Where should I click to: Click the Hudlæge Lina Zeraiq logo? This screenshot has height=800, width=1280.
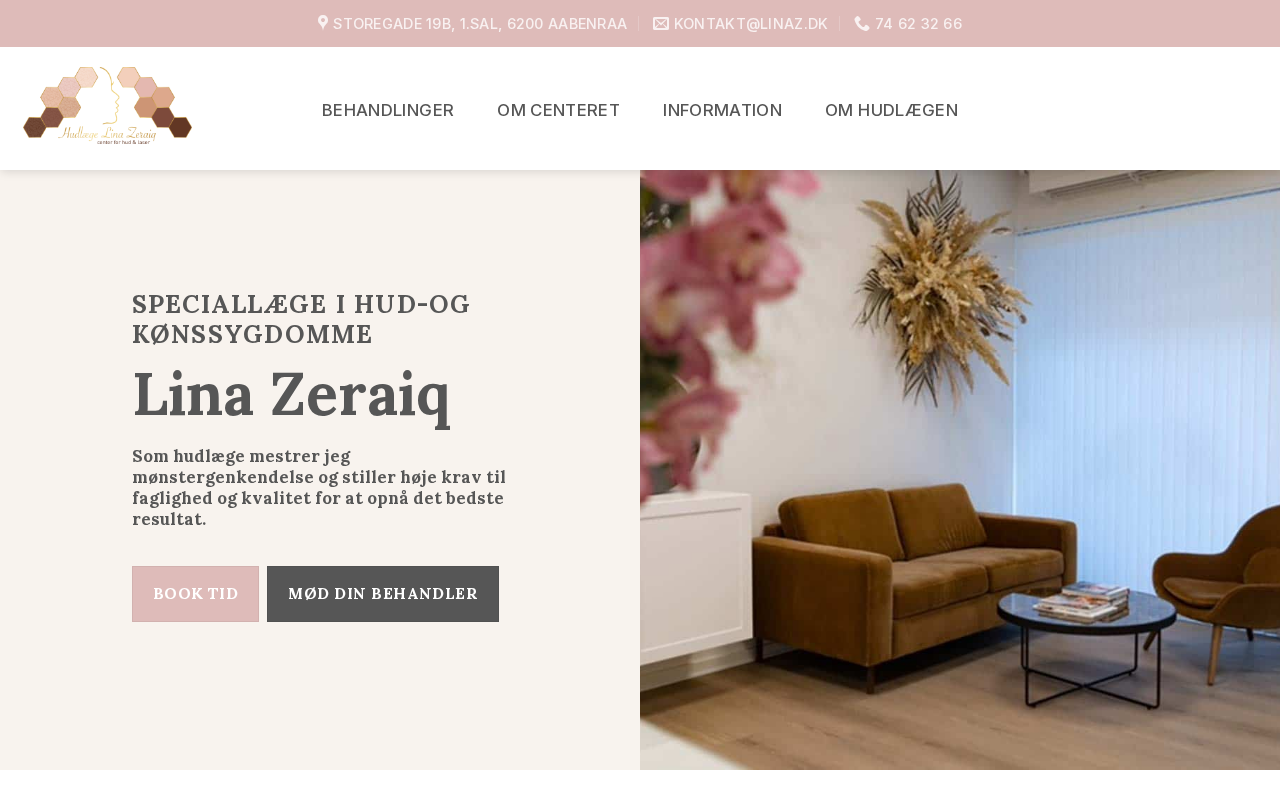coord(107,107)
